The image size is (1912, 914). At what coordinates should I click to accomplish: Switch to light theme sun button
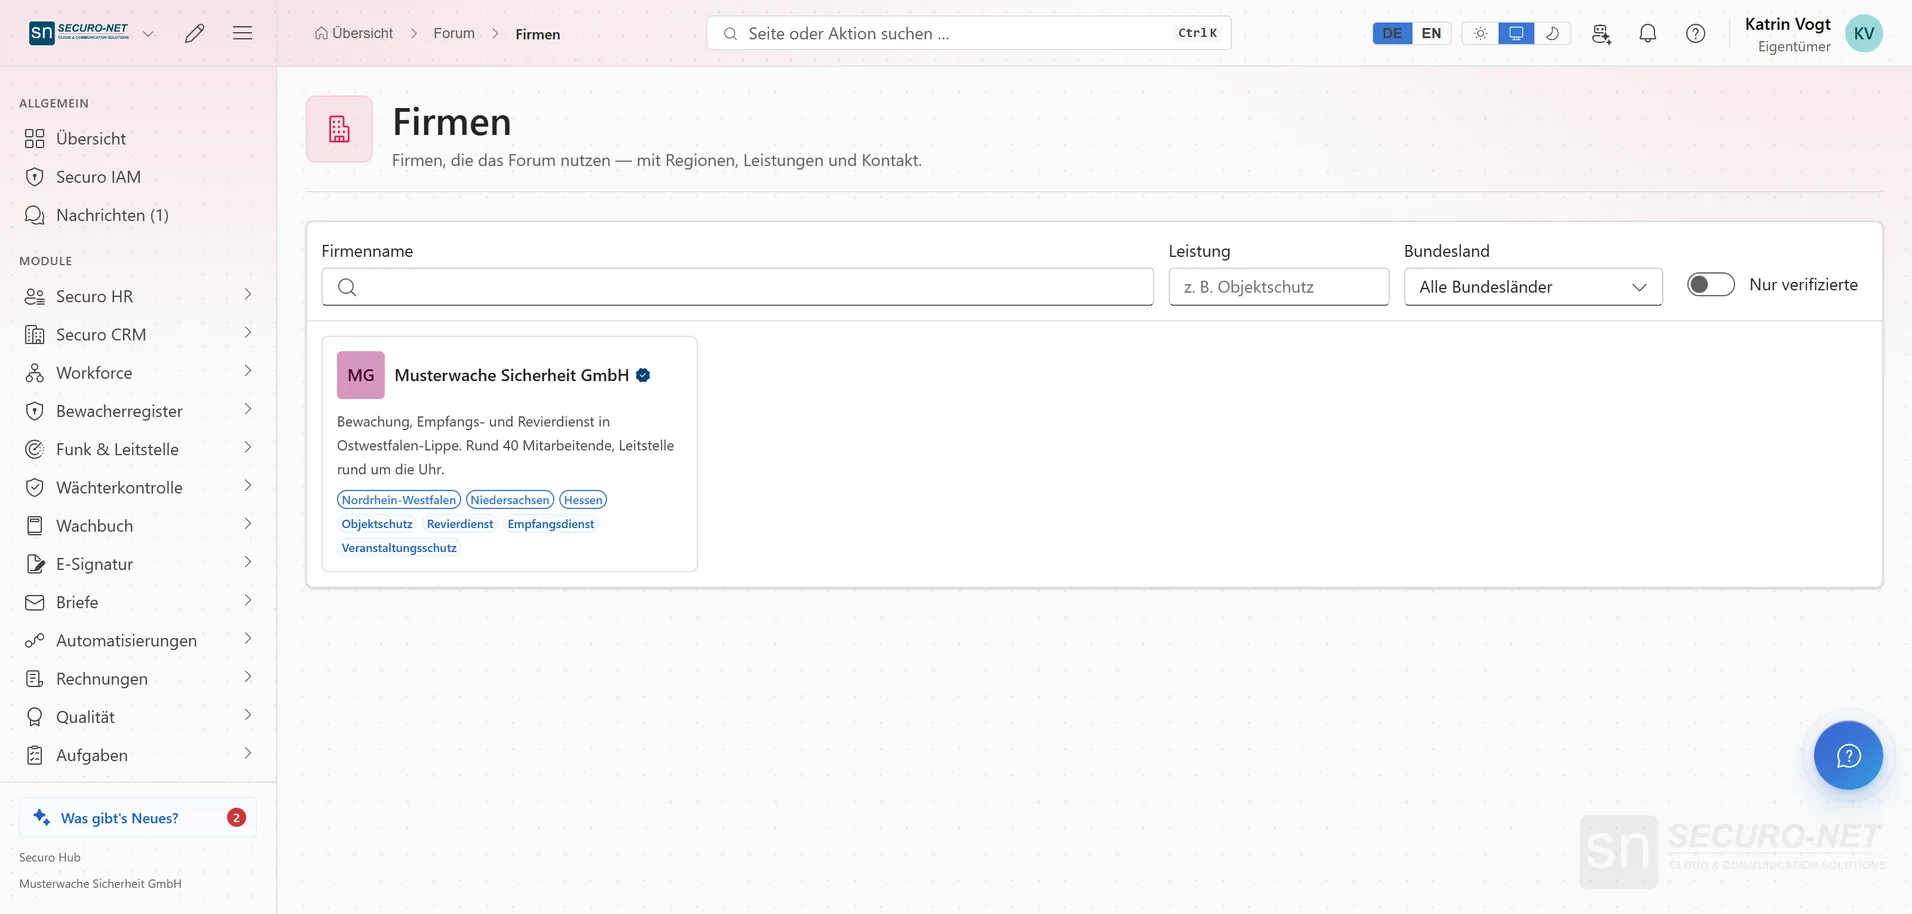pyautogui.click(x=1480, y=33)
